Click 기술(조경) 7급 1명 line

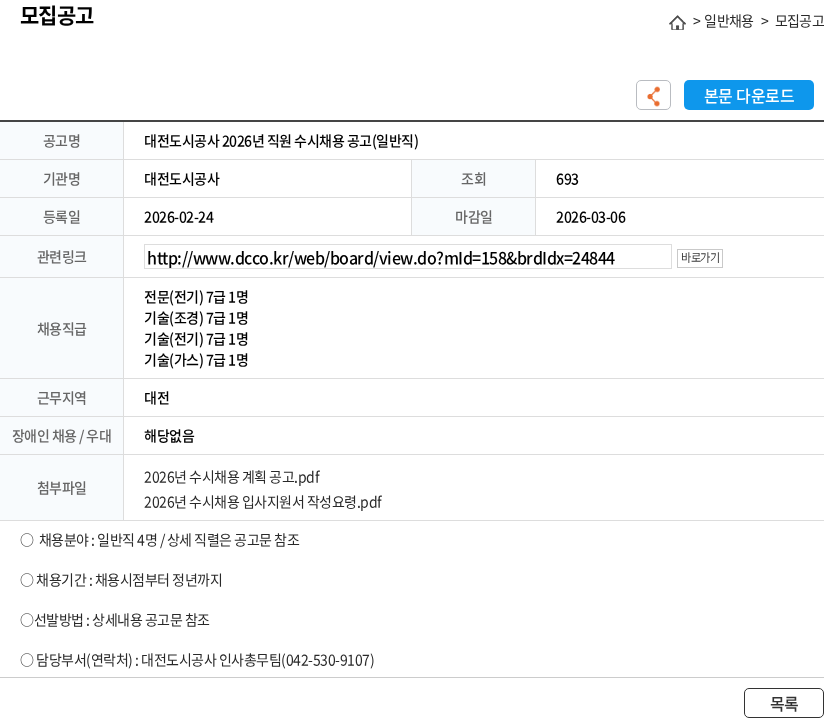(196, 318)
